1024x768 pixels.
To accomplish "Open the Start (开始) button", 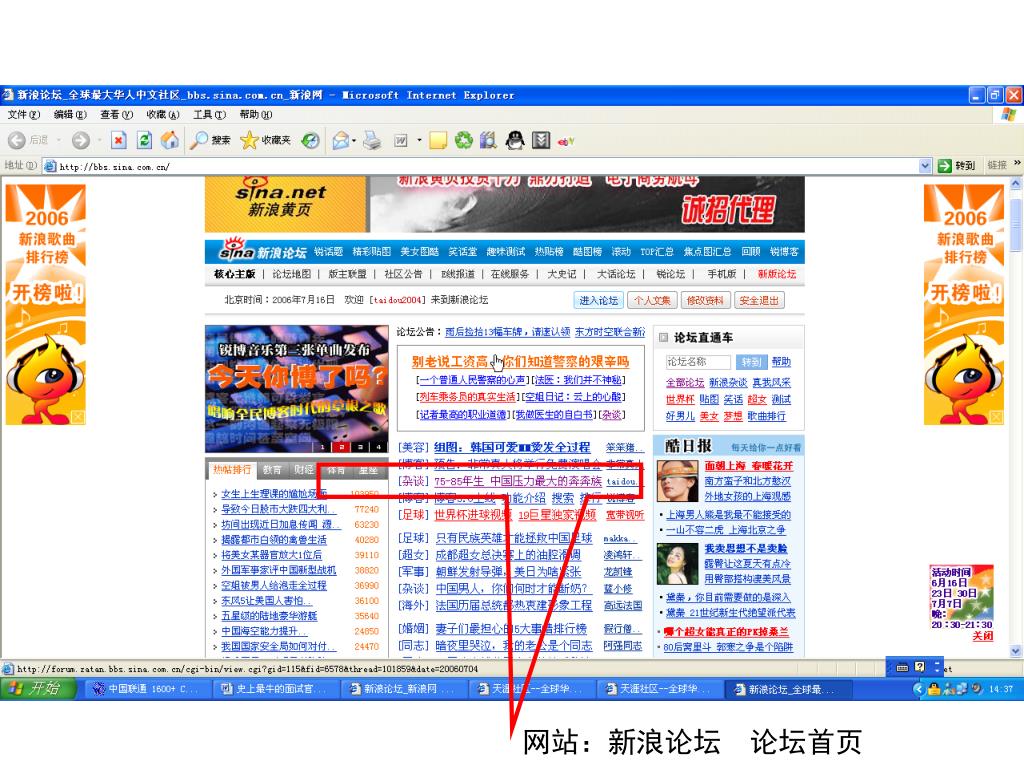I will coord(37,688).
